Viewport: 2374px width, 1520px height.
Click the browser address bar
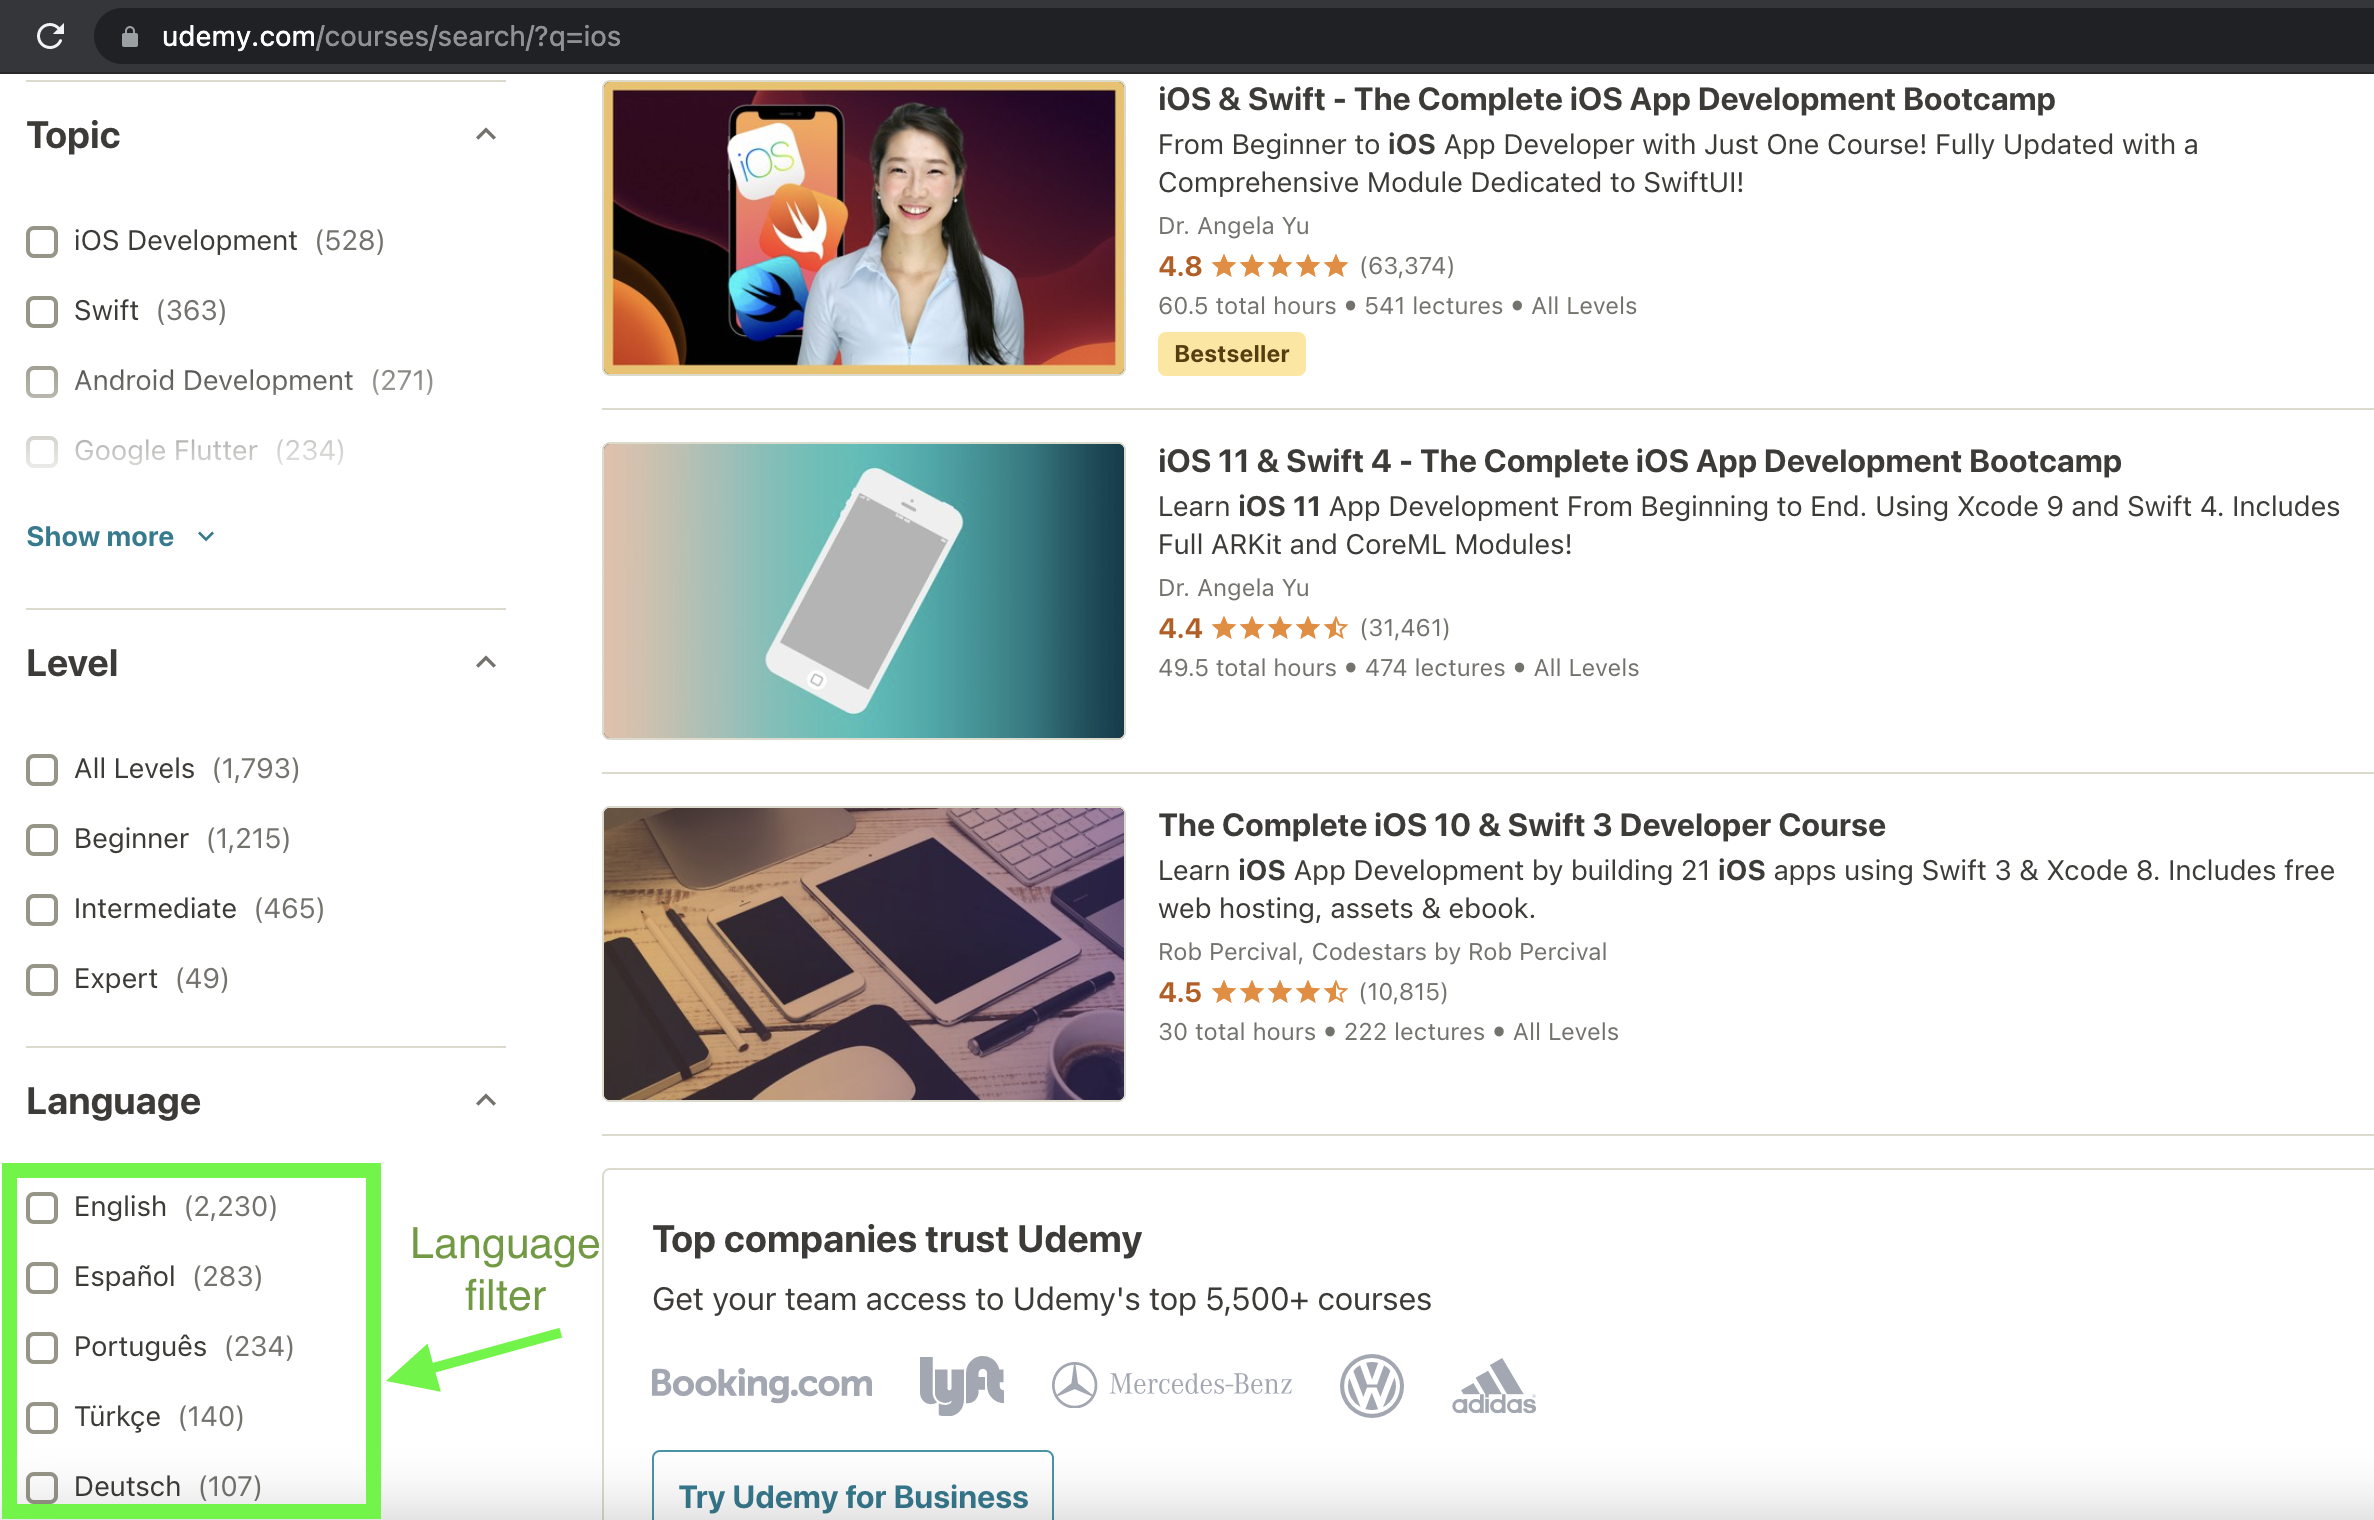pyautogui.click(x=390, y=36)
